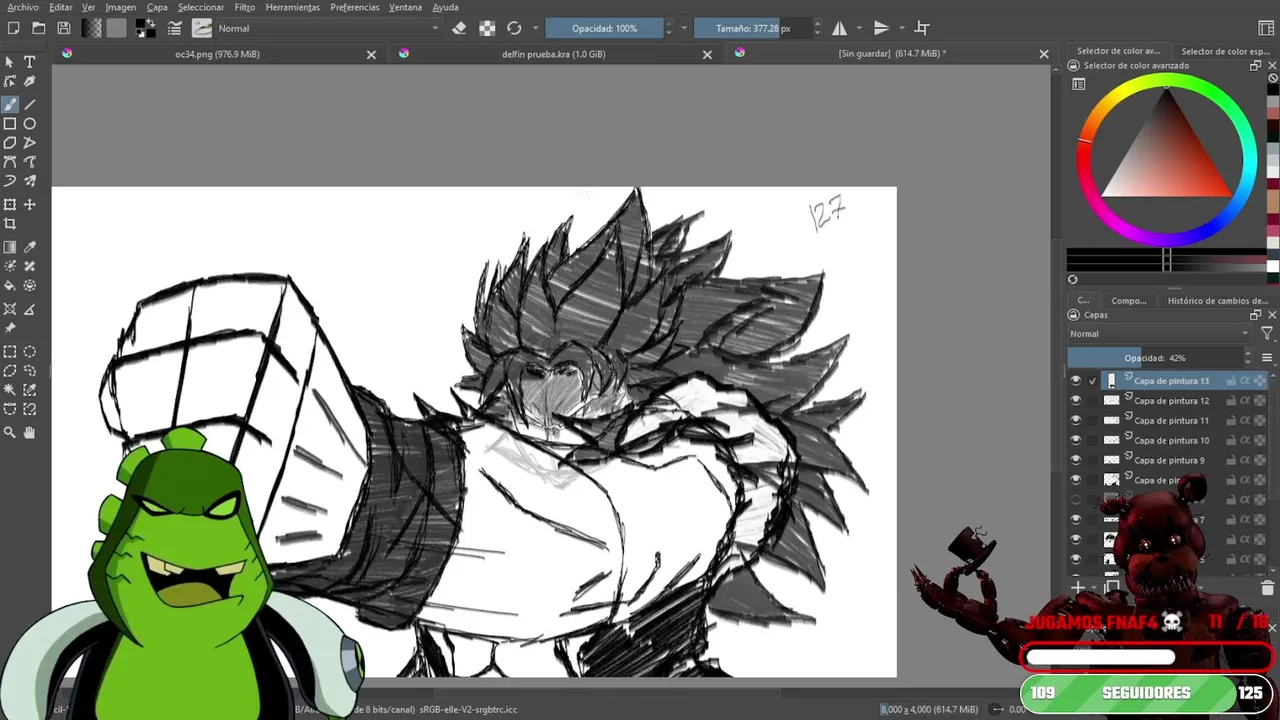This screenshot has width=1280, height=720.
Task: Close the delfin prueba.kra tab
Action: (707, 55)
